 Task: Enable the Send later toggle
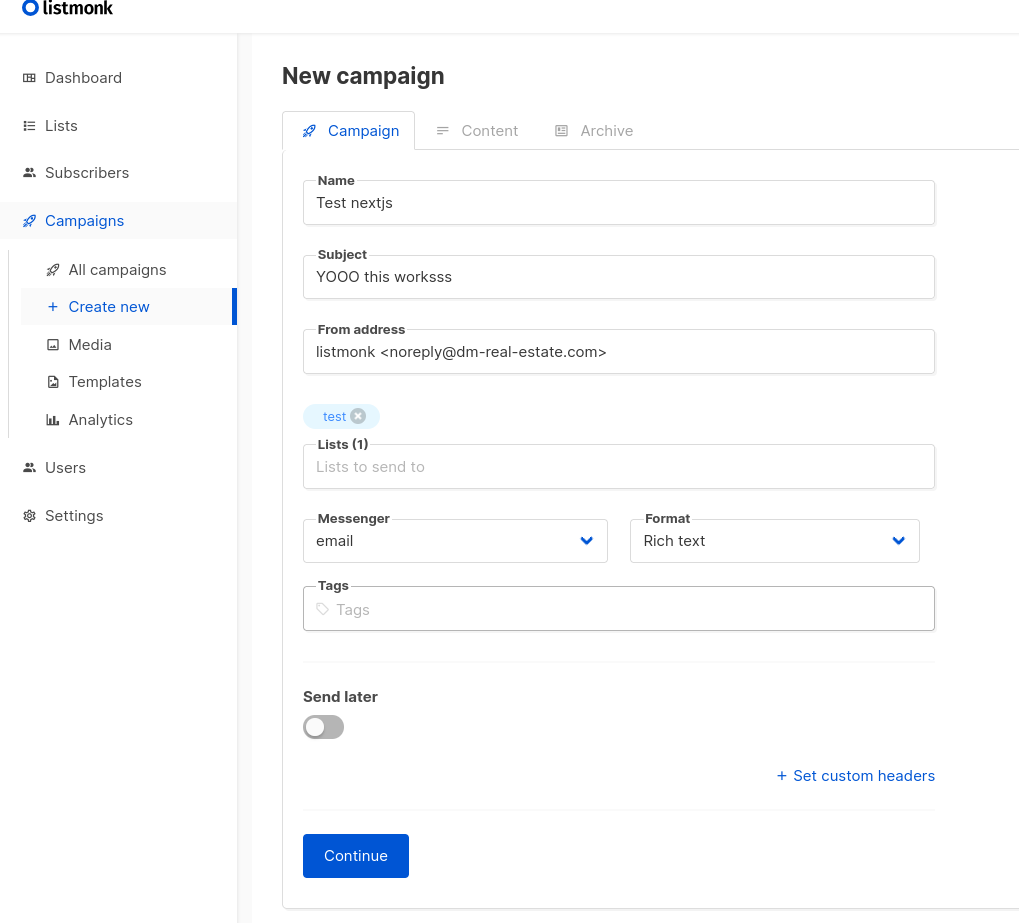click(x=322, y=727)
